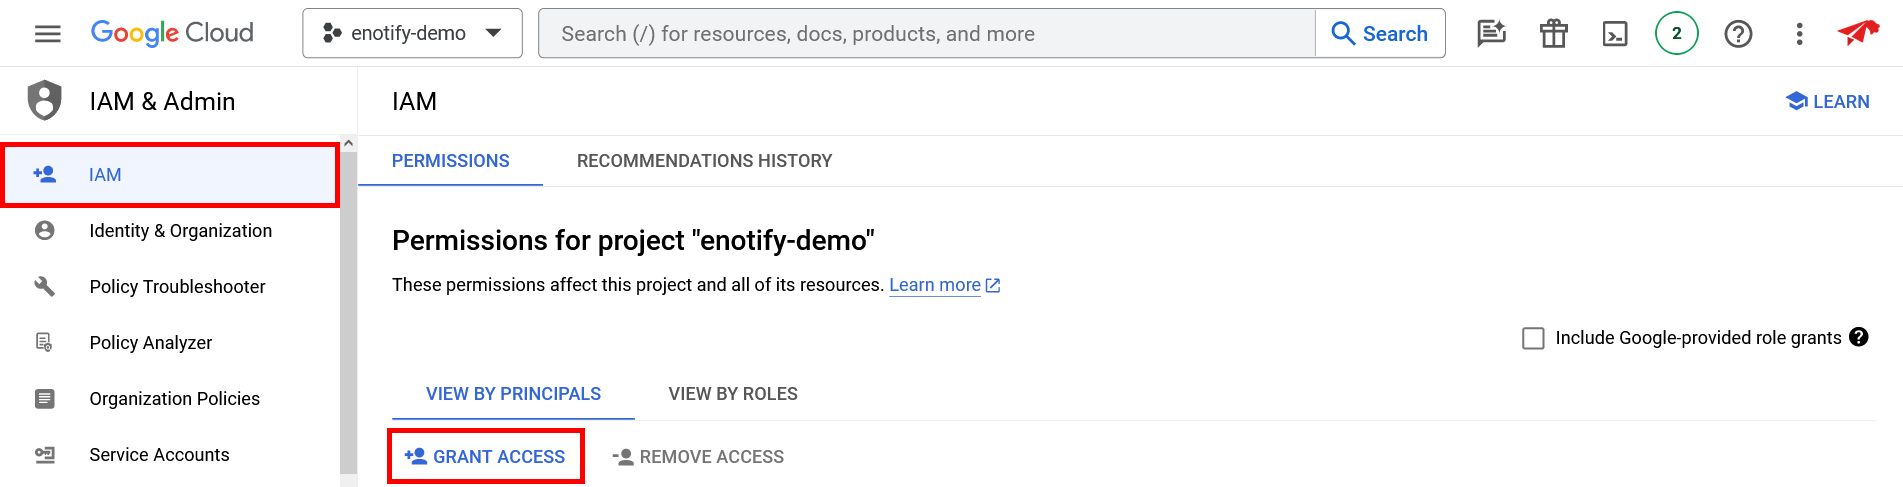Click the Grant Access button
1903x487 pixels.
click(x=486, y=457)
